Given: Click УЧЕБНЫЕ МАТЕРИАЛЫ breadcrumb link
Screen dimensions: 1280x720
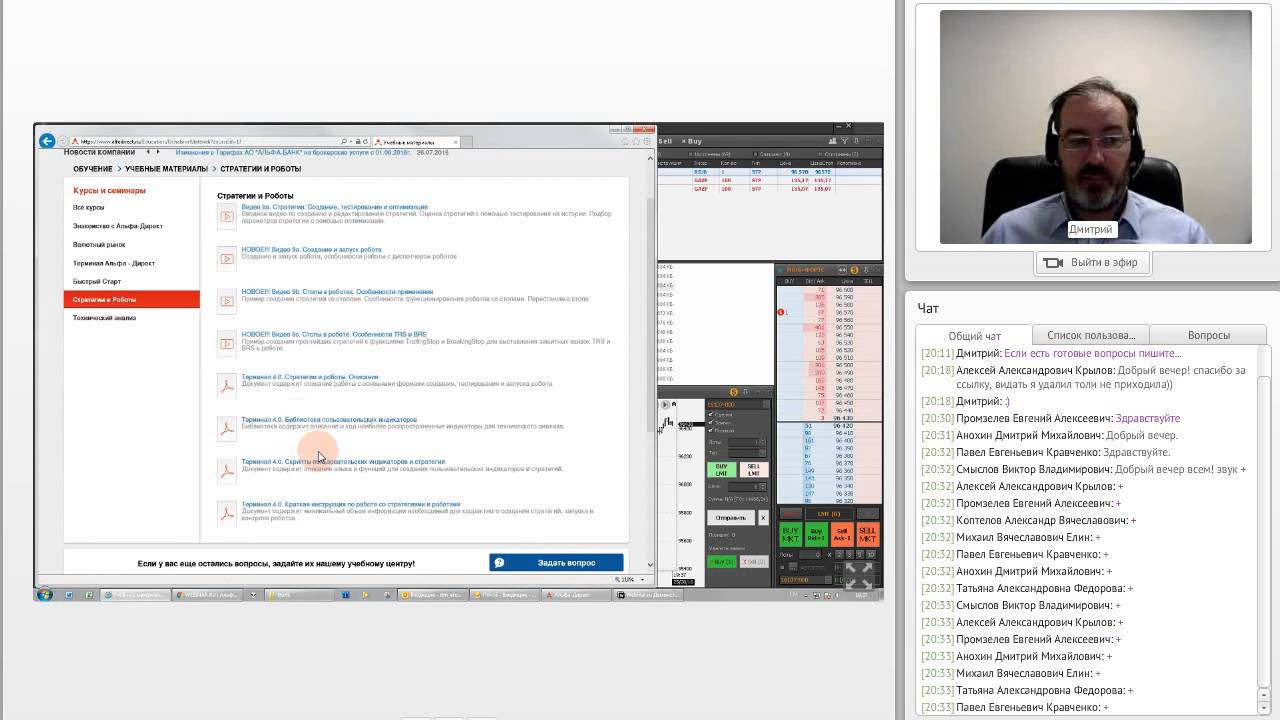Looking at the screenshot, I should [x=167, y=169].
